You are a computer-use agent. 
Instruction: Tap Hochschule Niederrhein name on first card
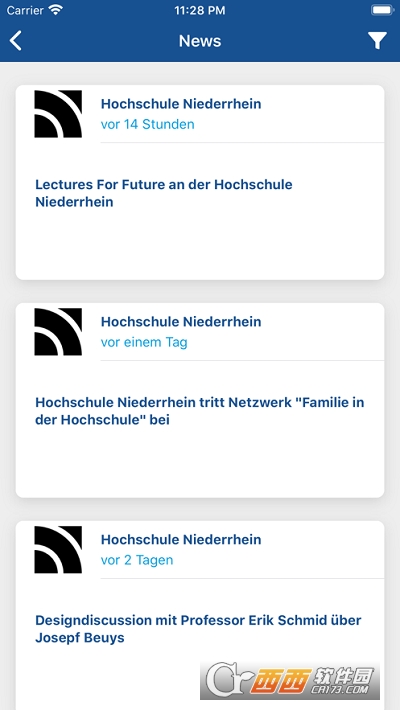point(181,104)
